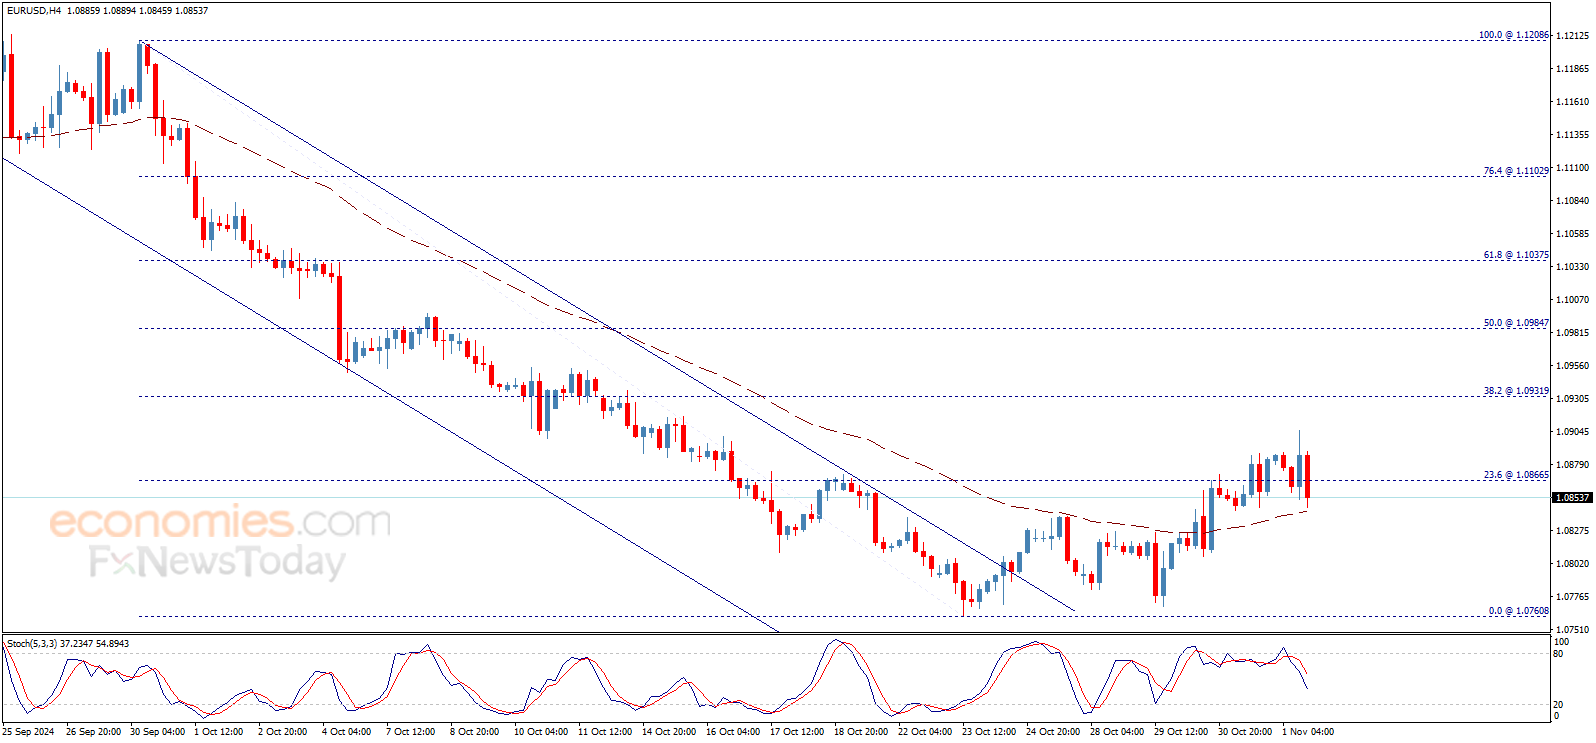
Task: Click the 10 Oct 04:00 time axis label
Action: click(541, 732)
